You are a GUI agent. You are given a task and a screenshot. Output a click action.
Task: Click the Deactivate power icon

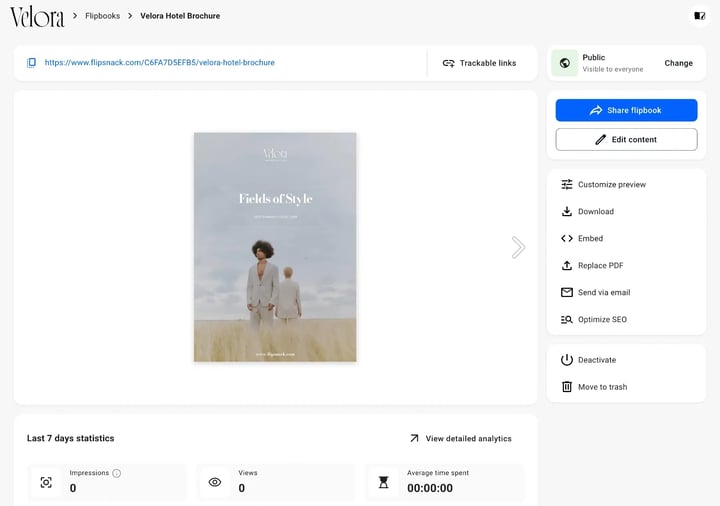(x=567, y=360)
